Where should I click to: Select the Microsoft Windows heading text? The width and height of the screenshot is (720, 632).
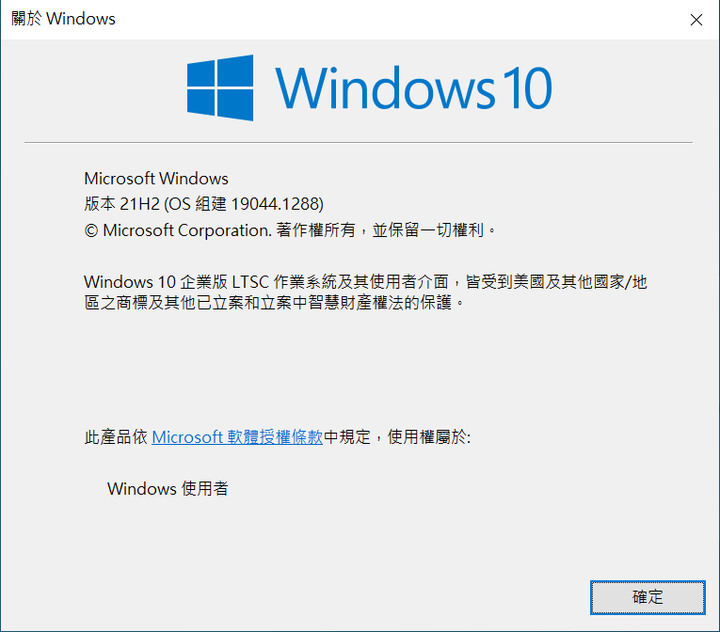156,178
